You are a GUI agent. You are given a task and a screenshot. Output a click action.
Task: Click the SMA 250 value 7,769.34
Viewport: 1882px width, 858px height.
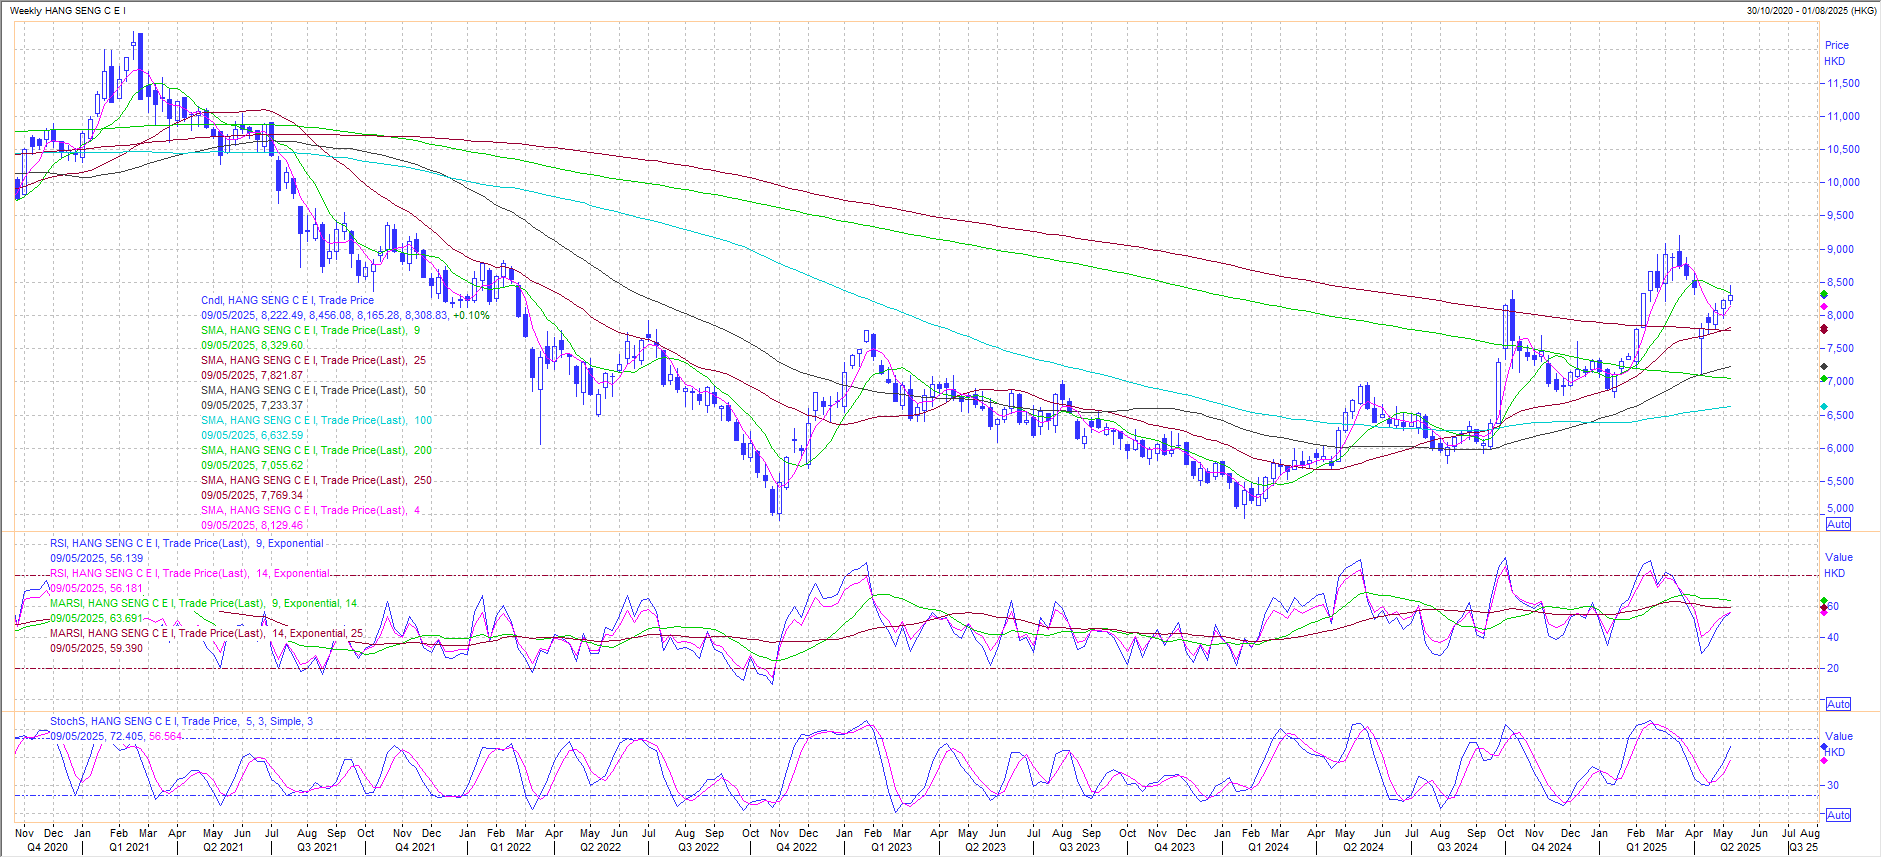[252, 495]
